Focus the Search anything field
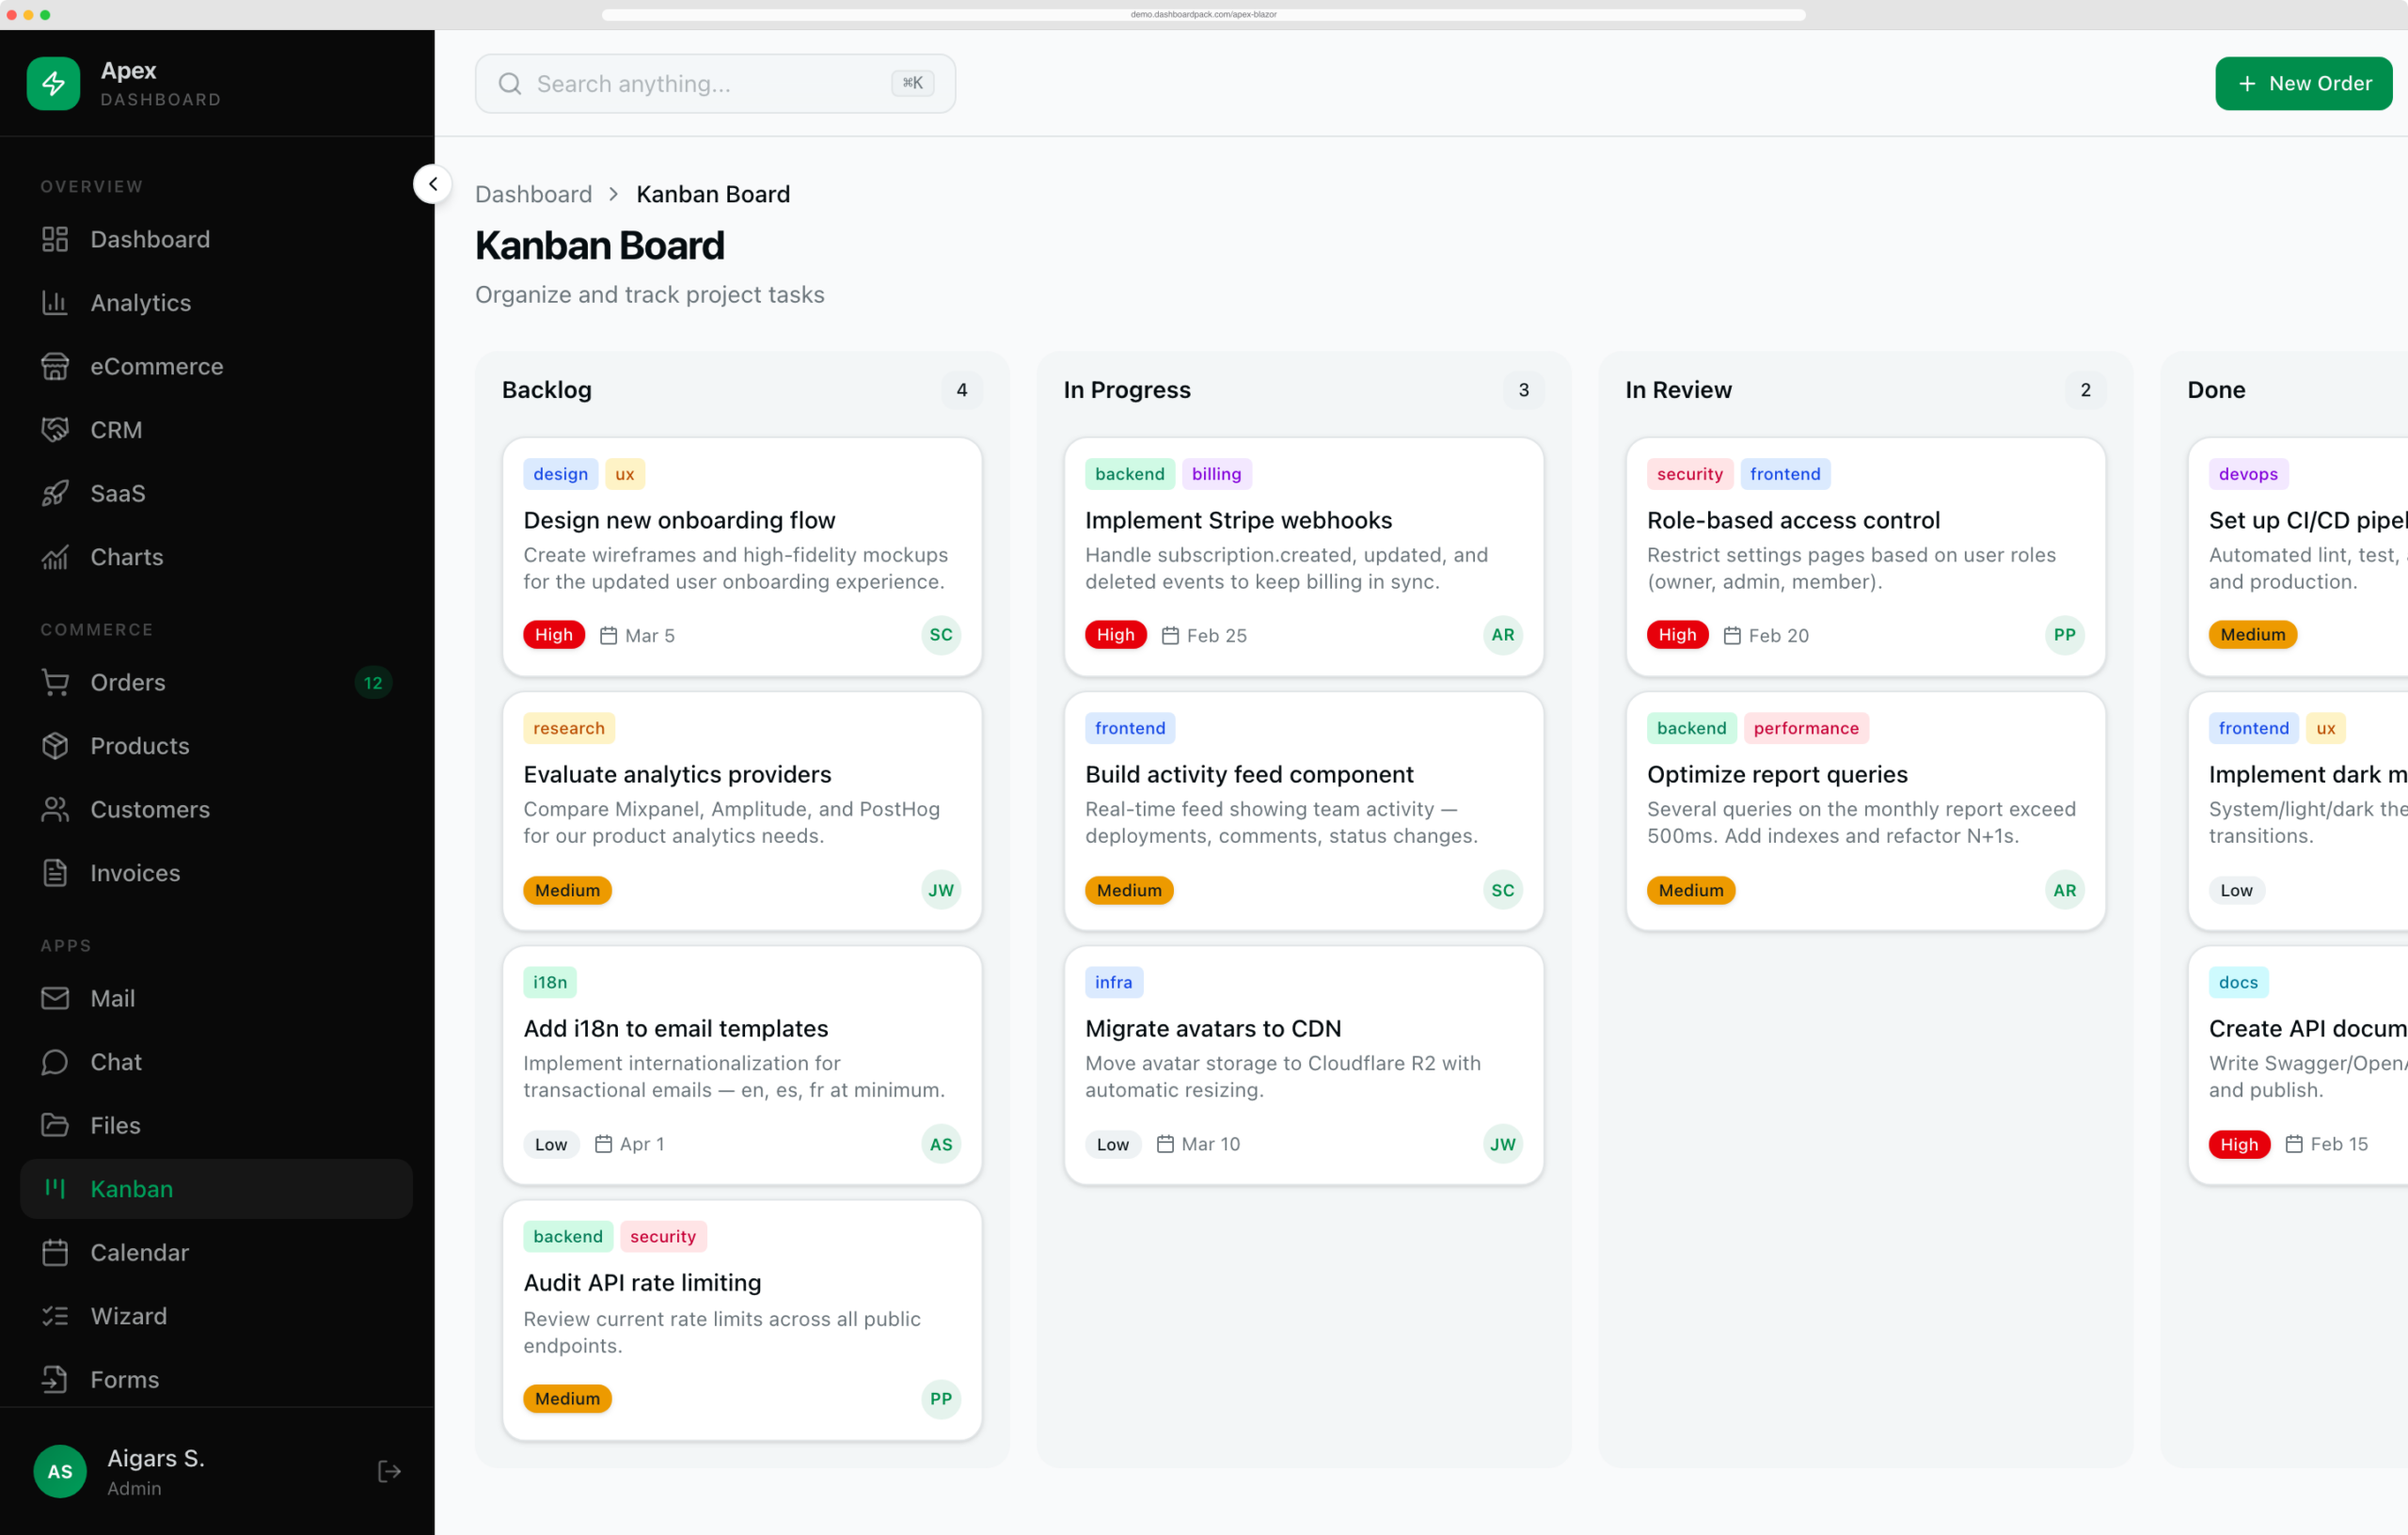2408x1535 pixels. tap(715, 83)
